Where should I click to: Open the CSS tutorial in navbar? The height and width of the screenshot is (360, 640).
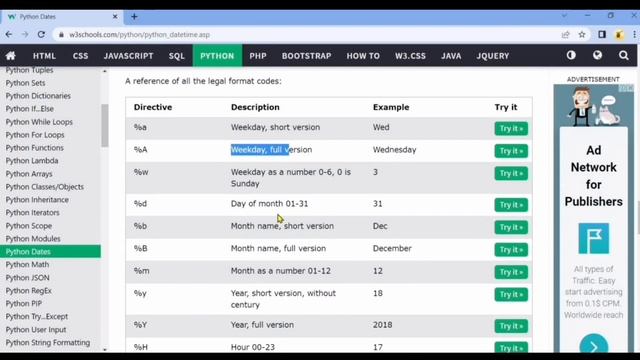[x=80, y=56]
